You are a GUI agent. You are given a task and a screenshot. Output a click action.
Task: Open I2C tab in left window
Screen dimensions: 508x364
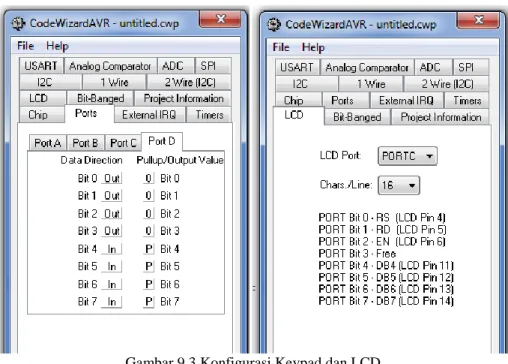point(51,82)
